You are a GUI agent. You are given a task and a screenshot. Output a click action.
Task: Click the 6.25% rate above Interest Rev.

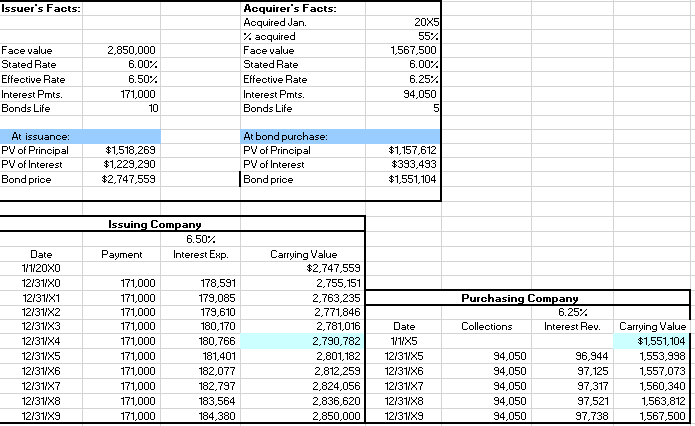(572, 313)
